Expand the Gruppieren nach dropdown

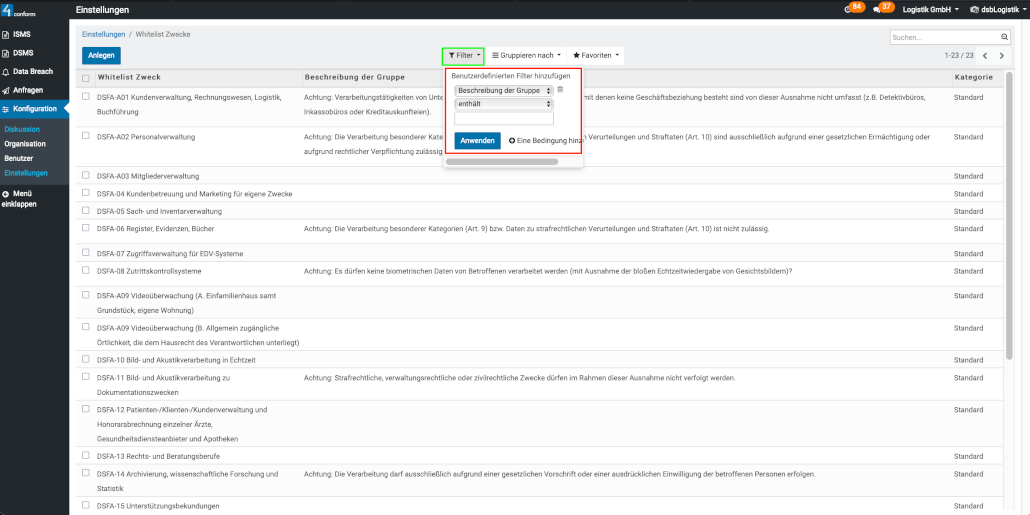[x=526, y=56]
